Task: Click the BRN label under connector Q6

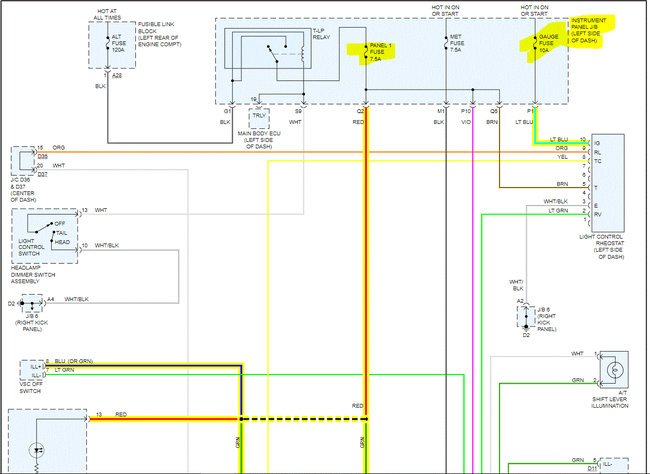Action: (492, 122)
